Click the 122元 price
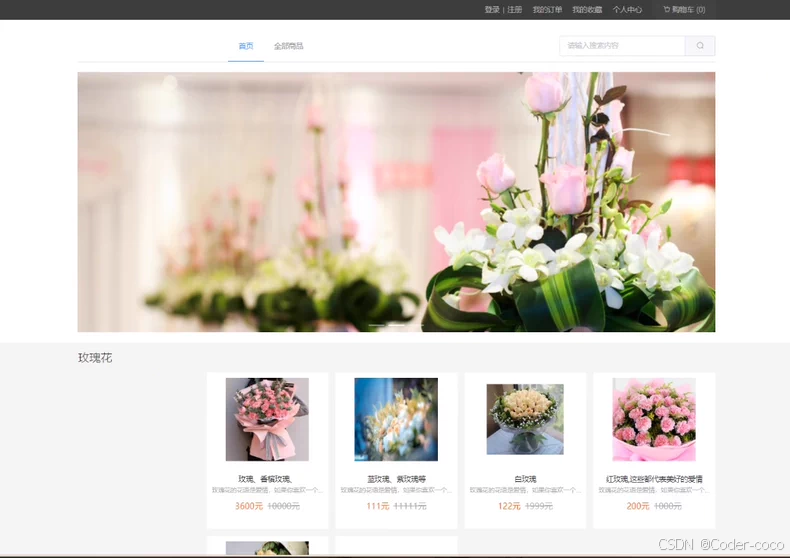 (x=509, y=506)
